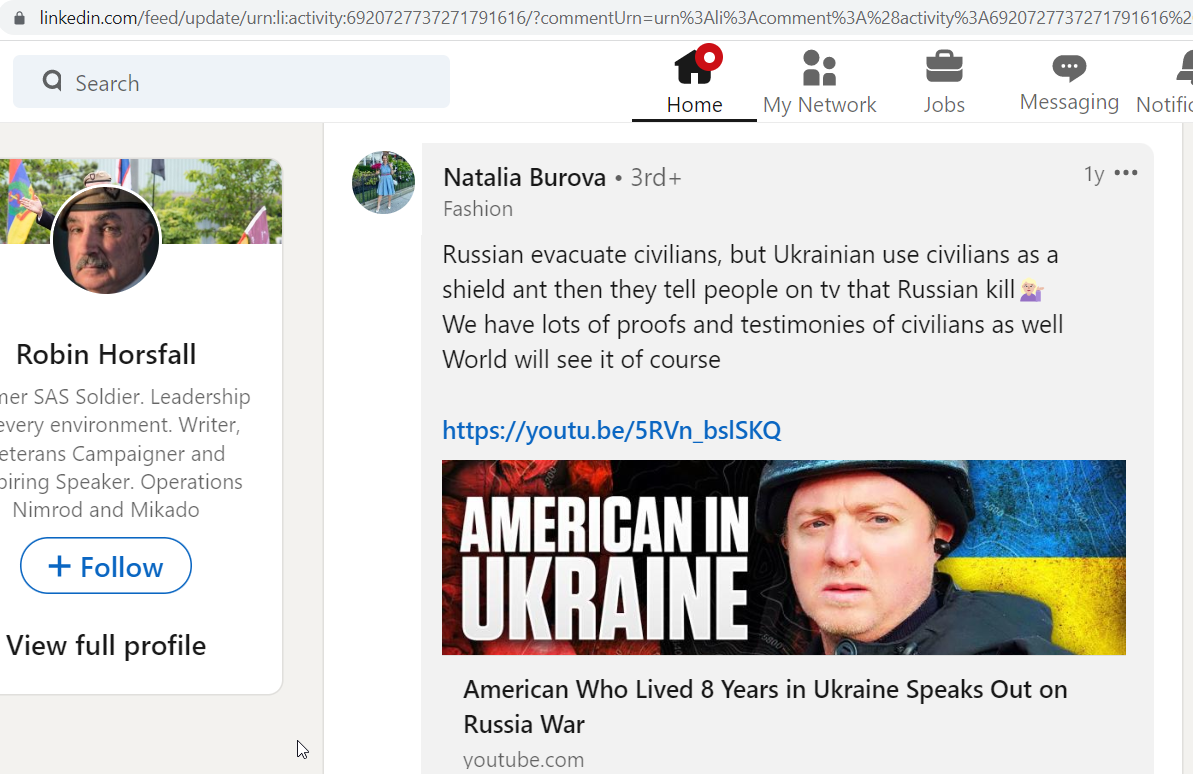Open the three-dot menu on Natalia's post
The width and height of the screenshot is (1193, 774).
tap(1126, 173)
